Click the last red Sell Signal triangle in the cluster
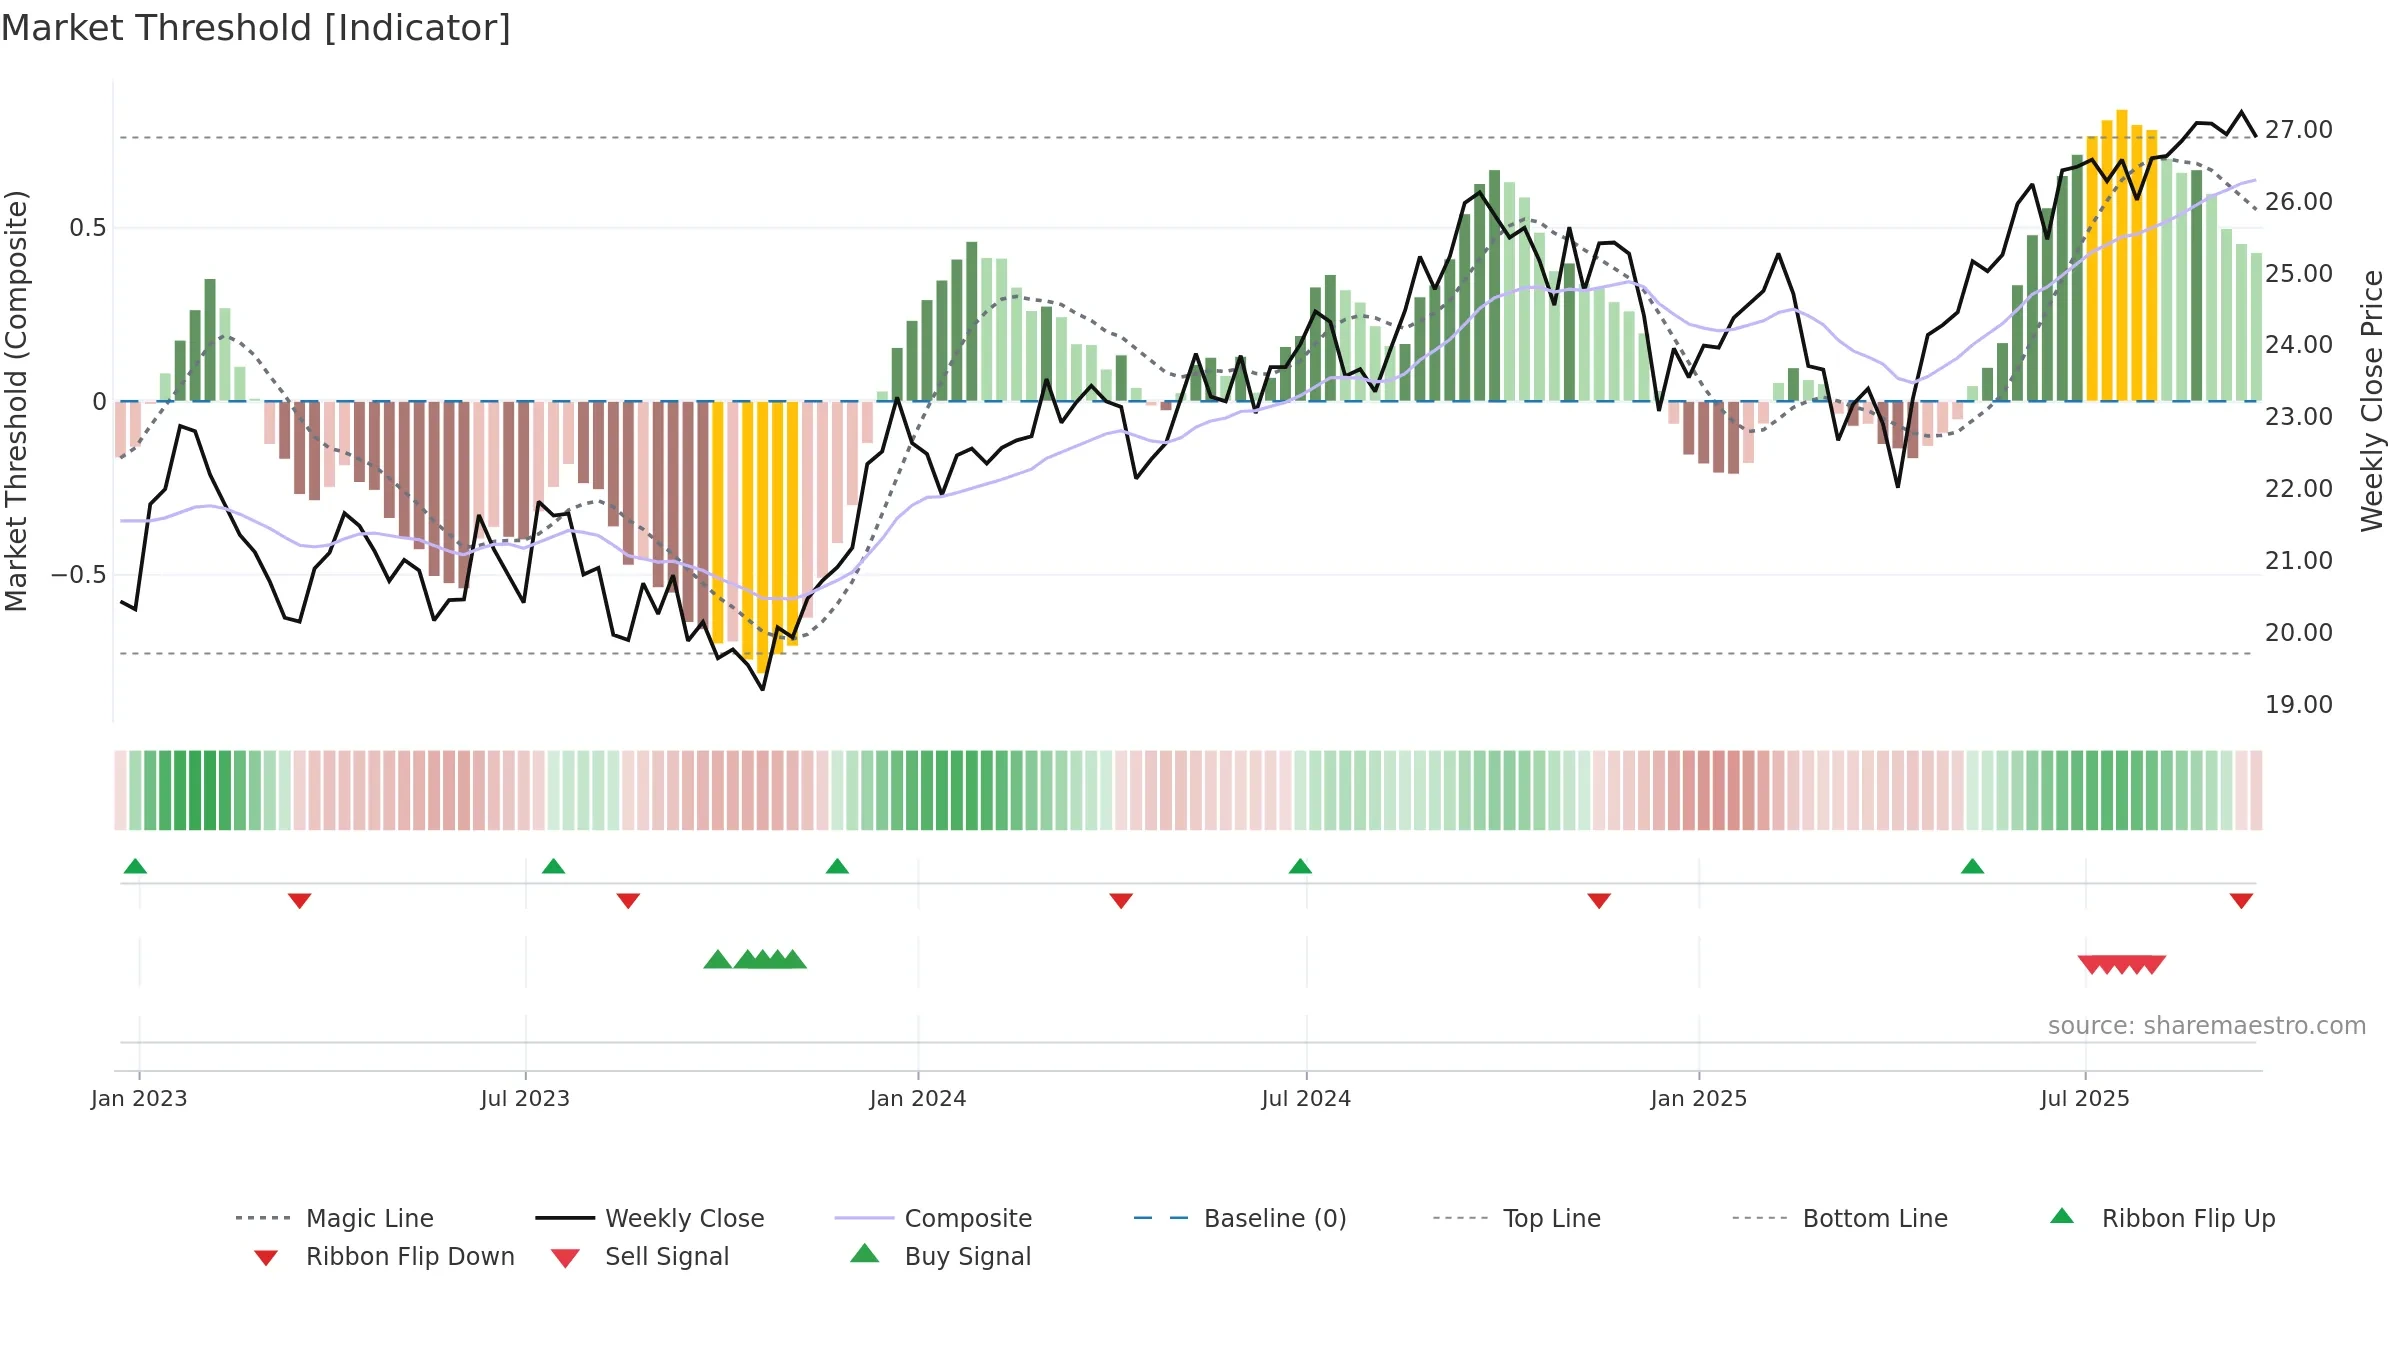 (2153, 964)
